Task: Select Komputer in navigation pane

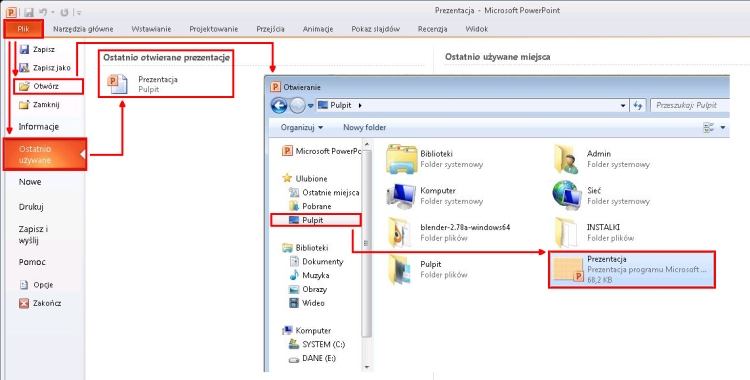Action: click(307, 331)
